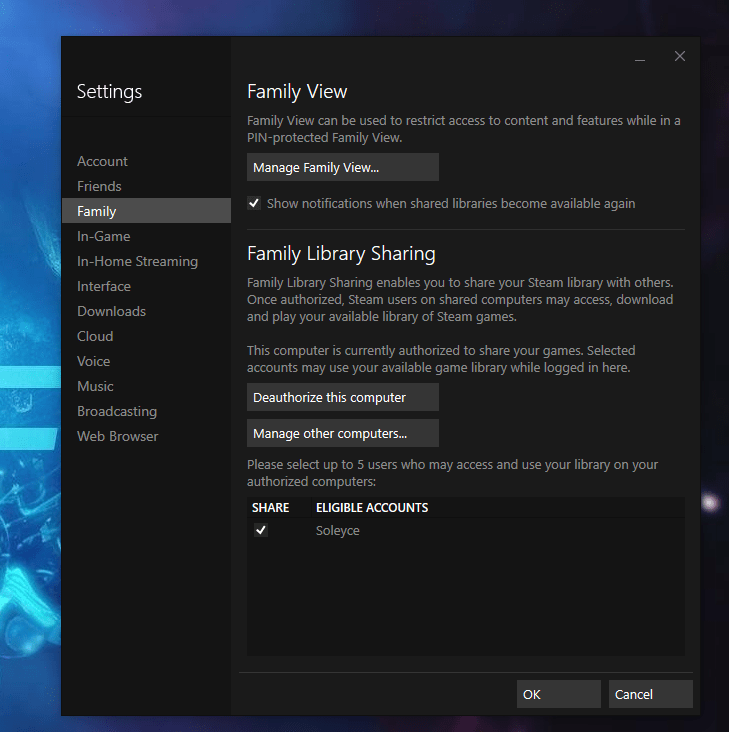This screenshot has width=729, height=732.
Task: Open the In-Game settings category
Action: [104, 236]
